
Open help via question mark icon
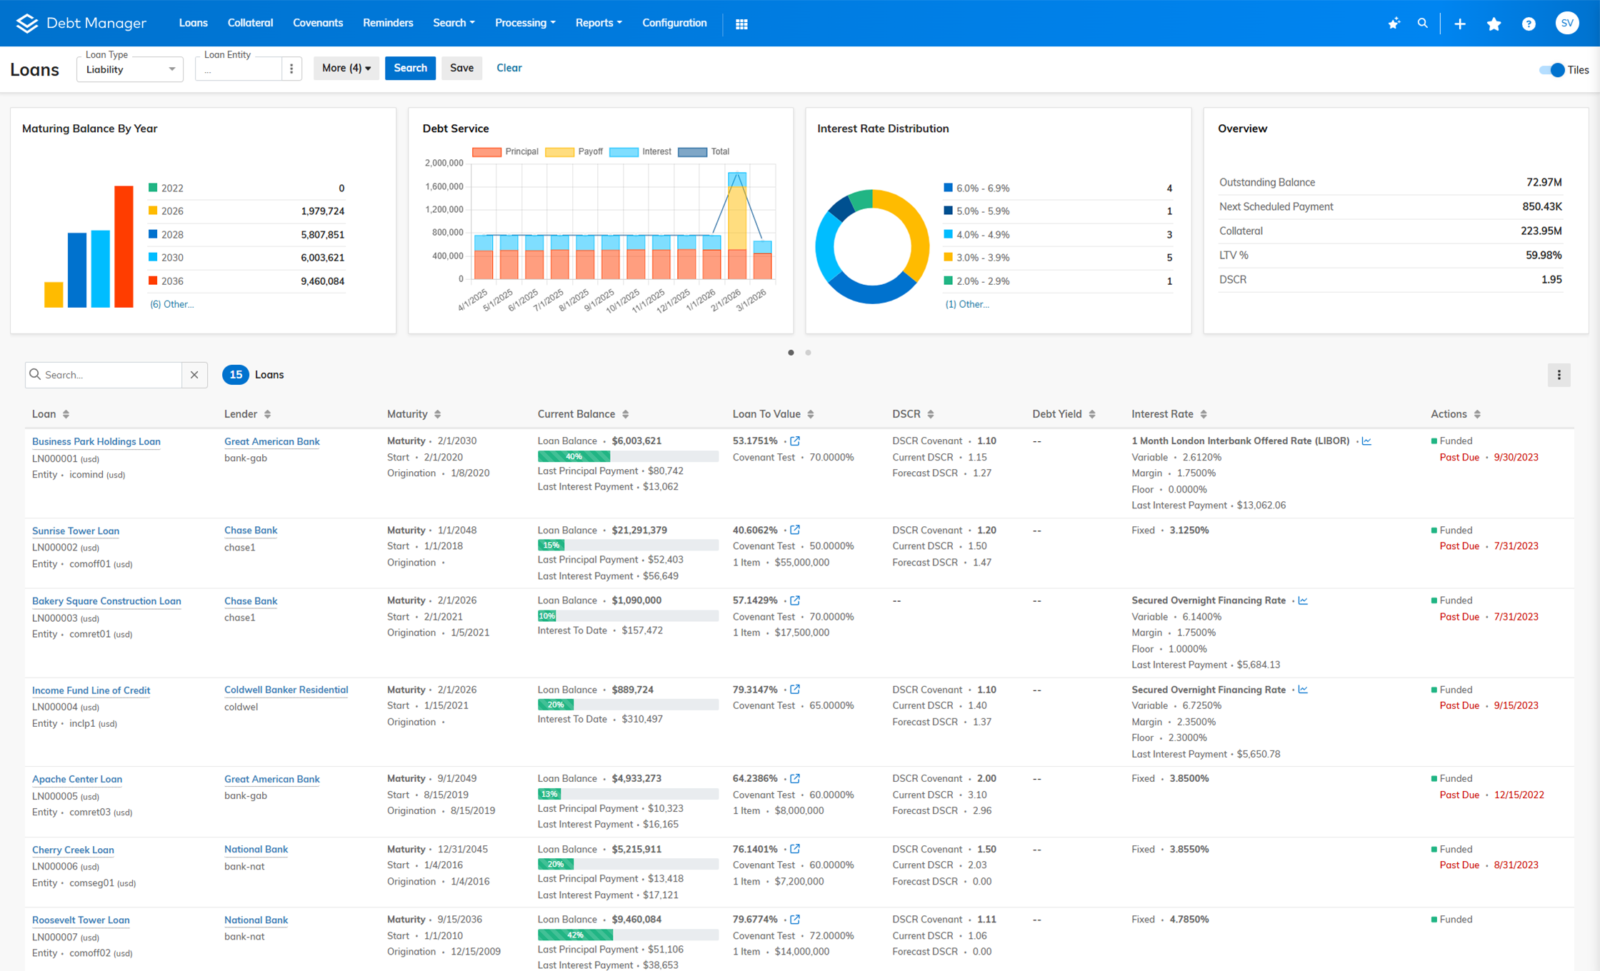click(x=1528, y=24)
